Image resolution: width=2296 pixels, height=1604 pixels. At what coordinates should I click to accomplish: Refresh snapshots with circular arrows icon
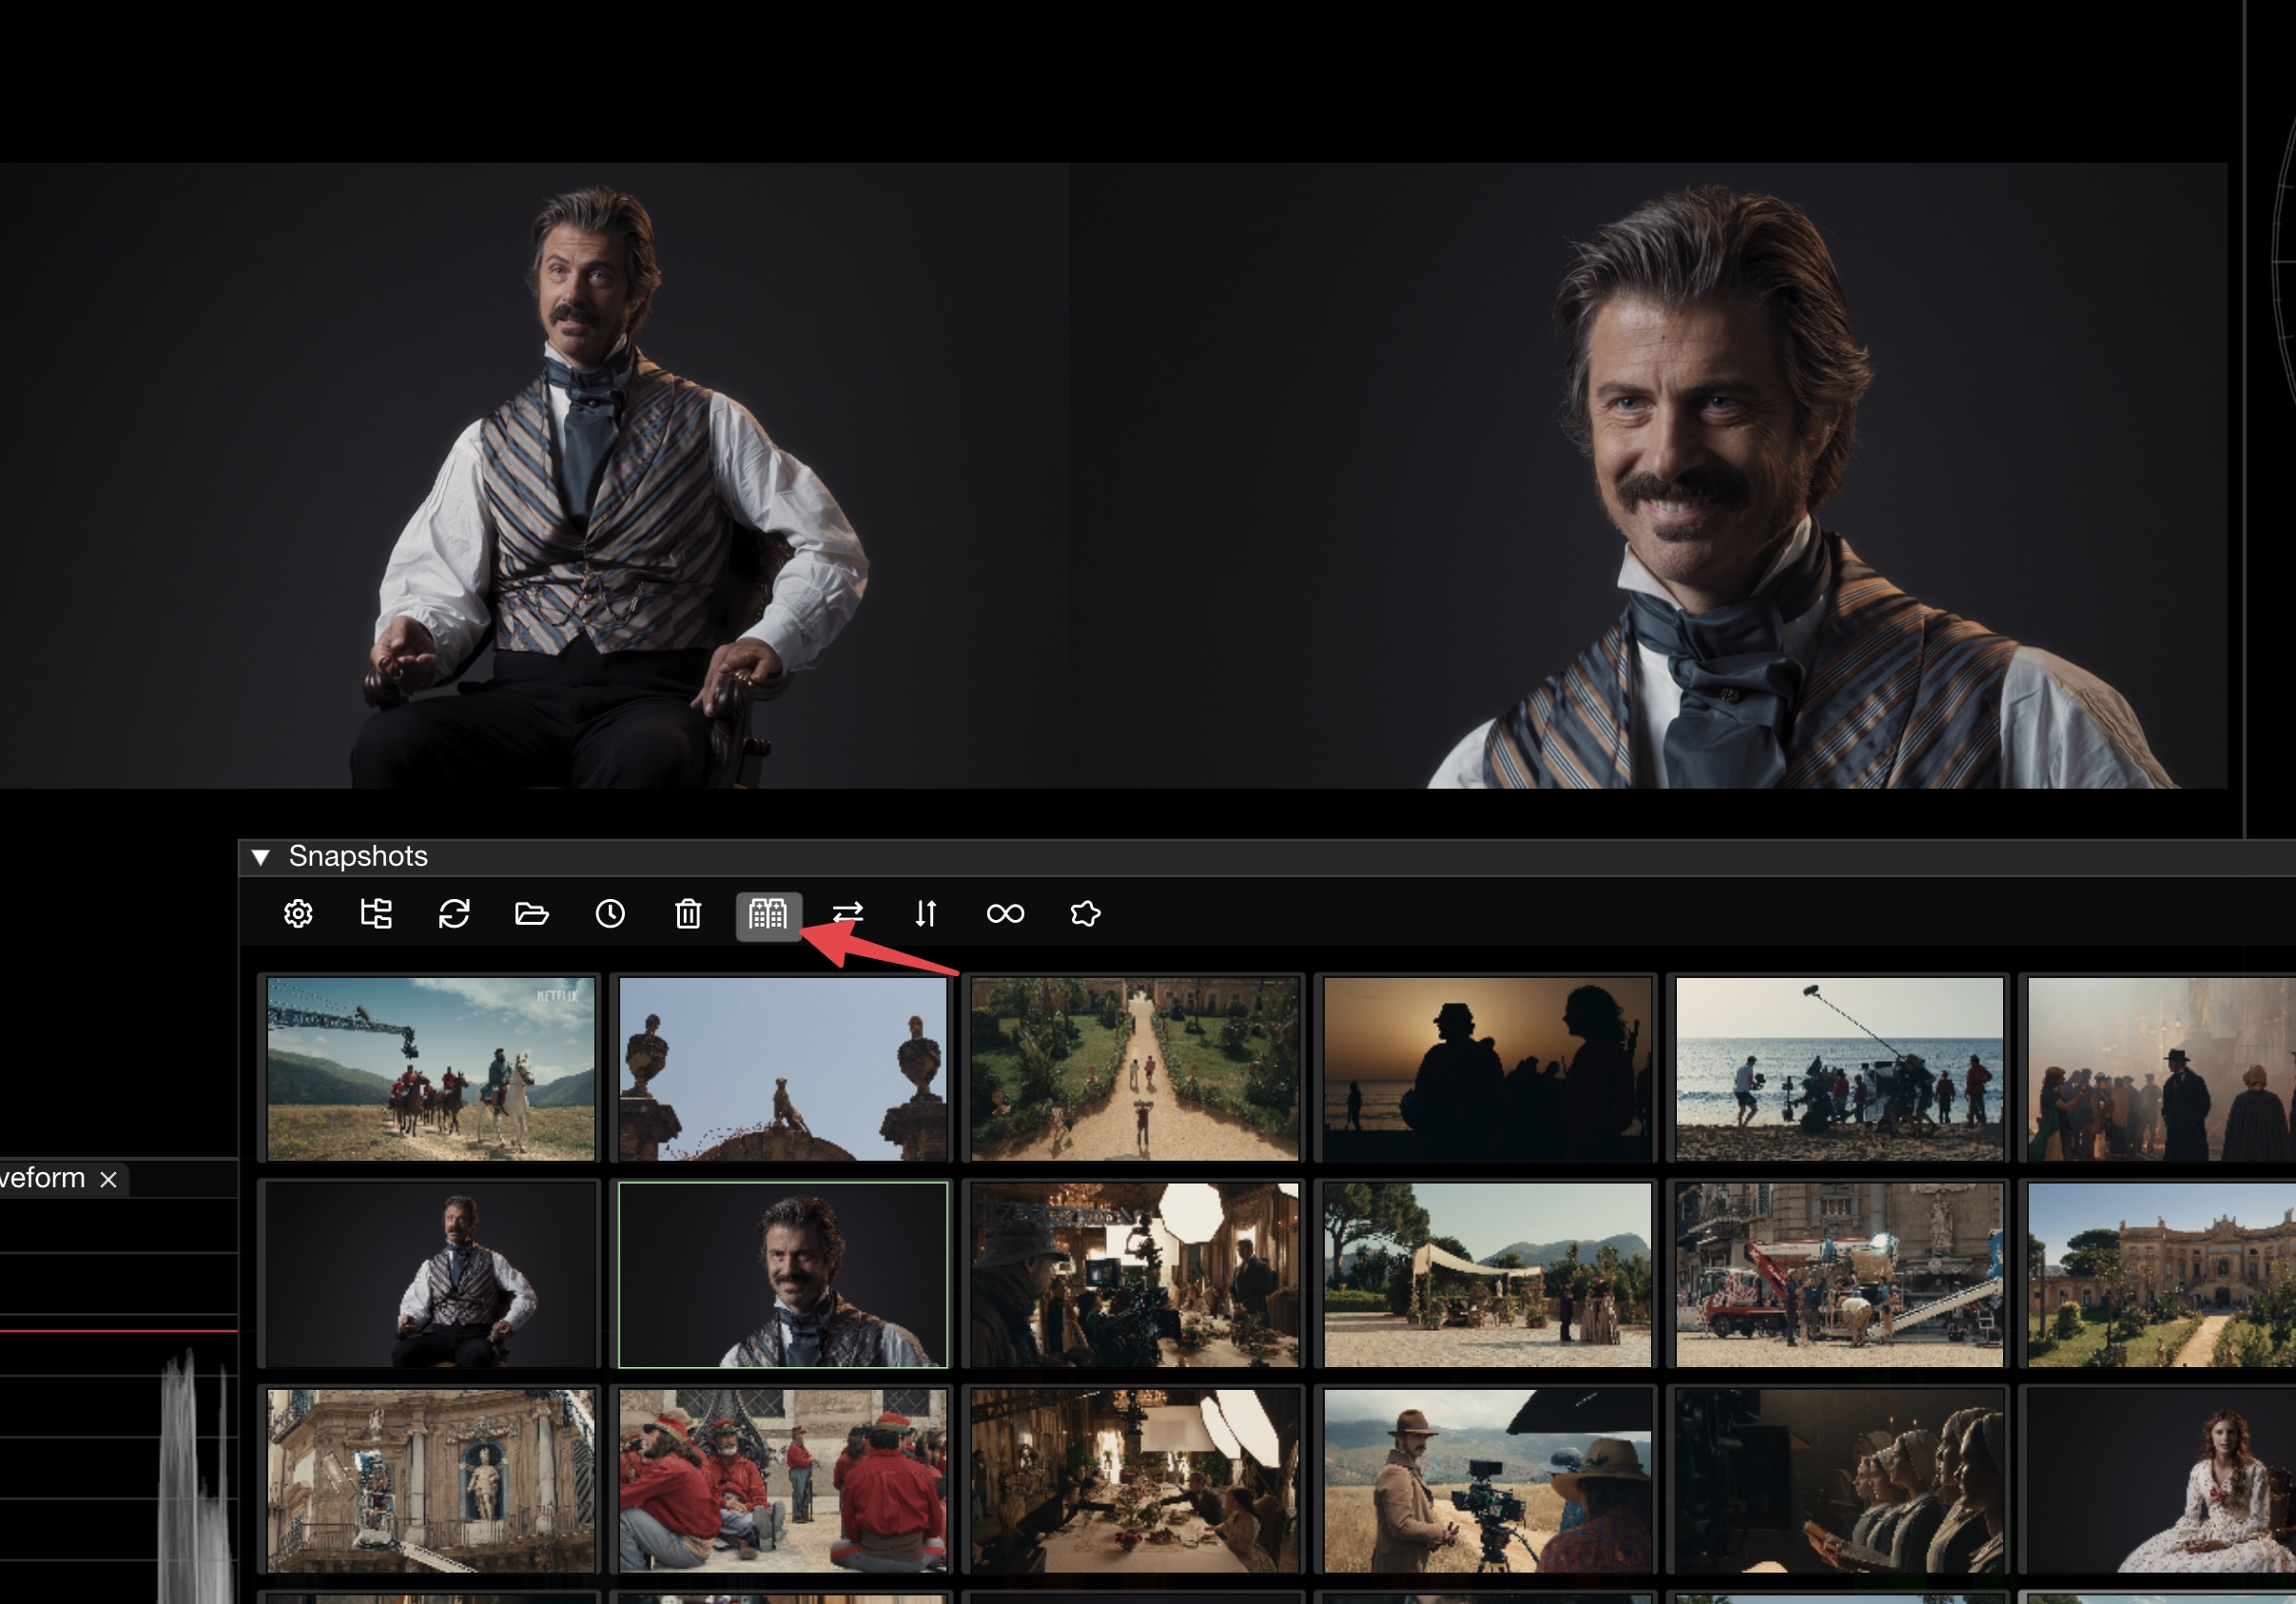click(454, 914)
